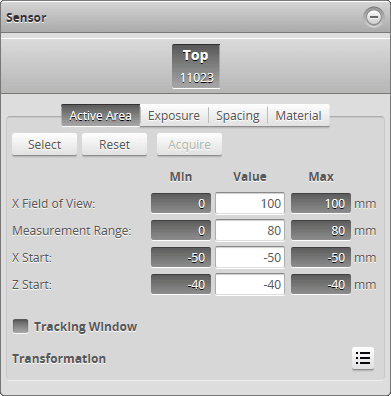This screenshot has width=391, height=396.
Task: Click the X Field of View label
Action: (54, 203)
